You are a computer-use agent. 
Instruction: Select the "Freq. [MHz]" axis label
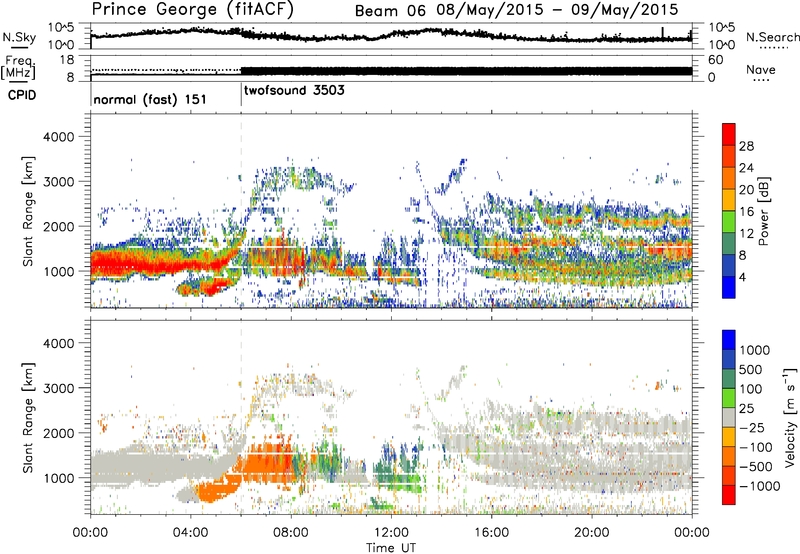19,67
